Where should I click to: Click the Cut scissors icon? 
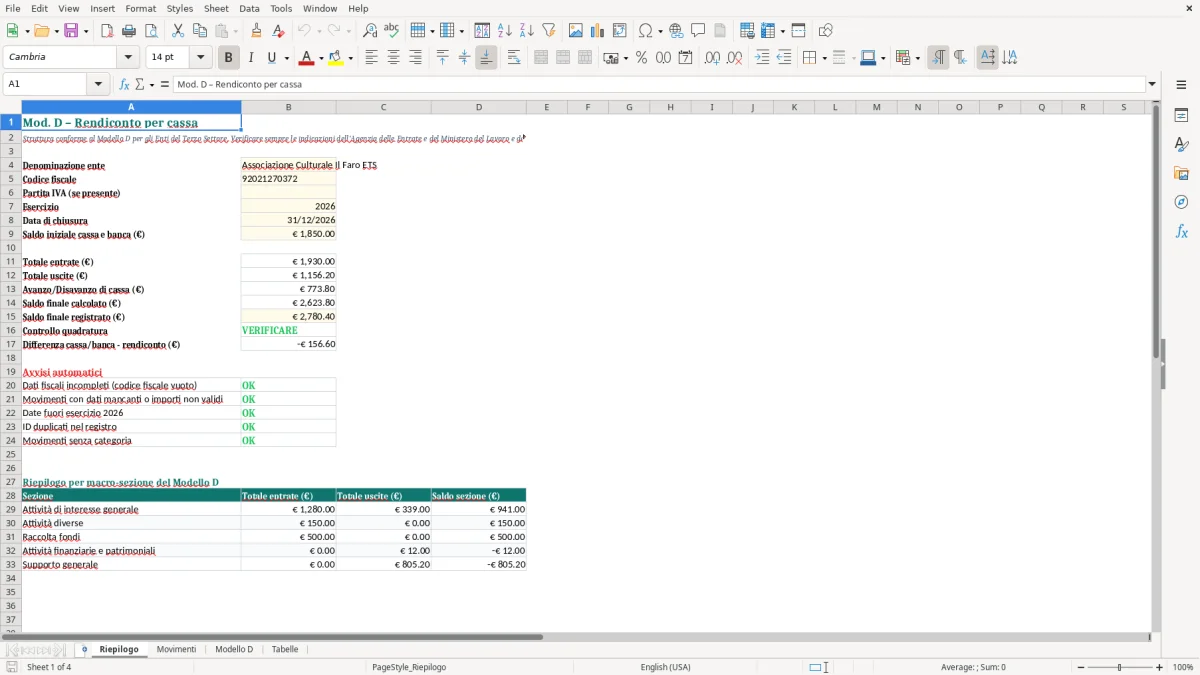178,31
